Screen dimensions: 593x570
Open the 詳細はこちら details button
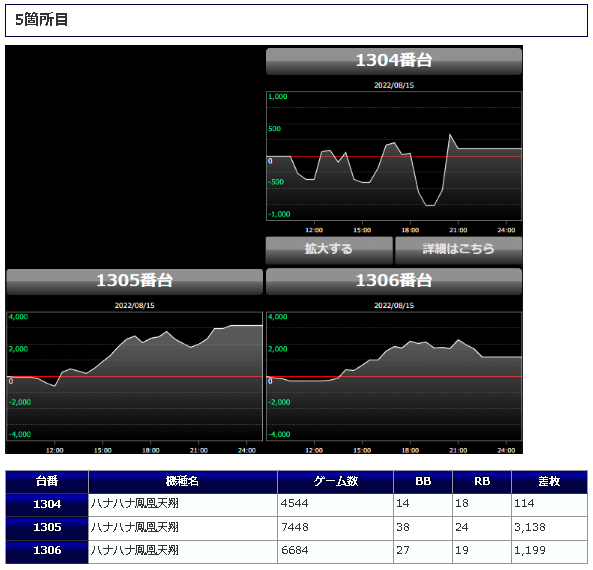coord(458,250)
